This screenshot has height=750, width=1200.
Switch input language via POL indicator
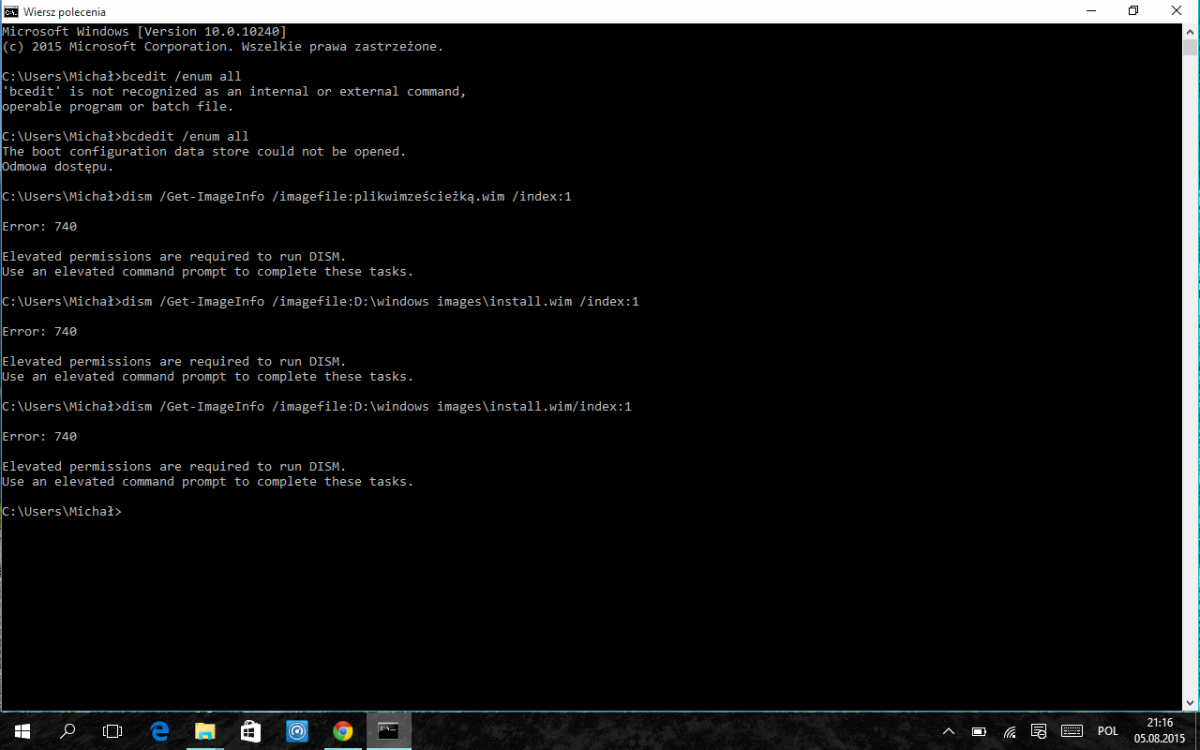coord(1108,731)
